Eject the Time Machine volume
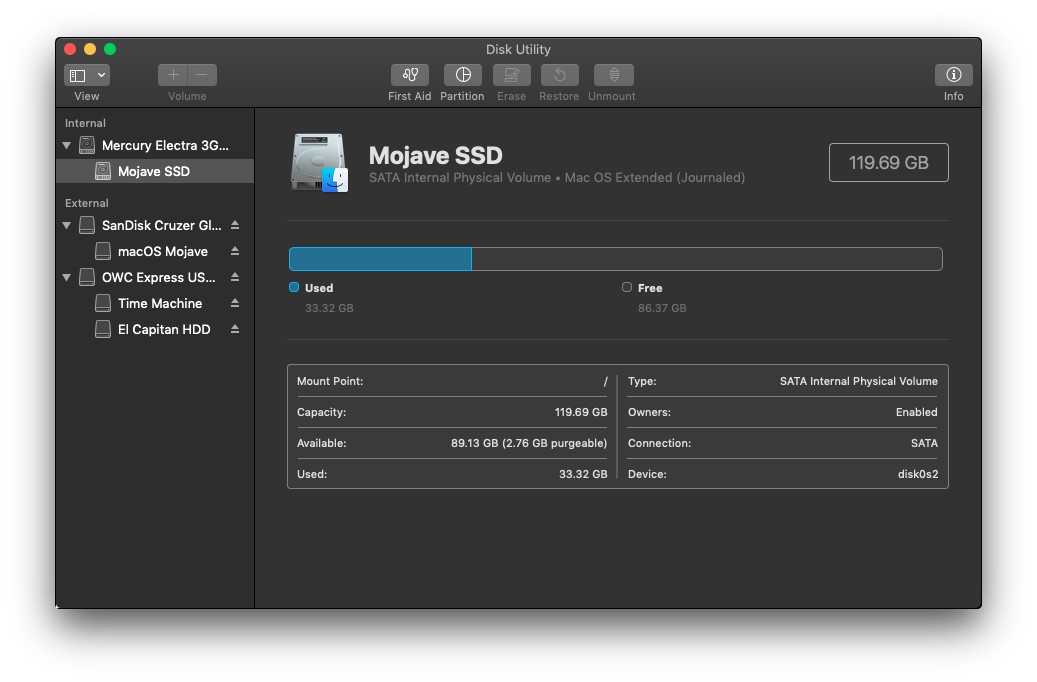The height and width of the screenshot is (682, 1037). 235,303
